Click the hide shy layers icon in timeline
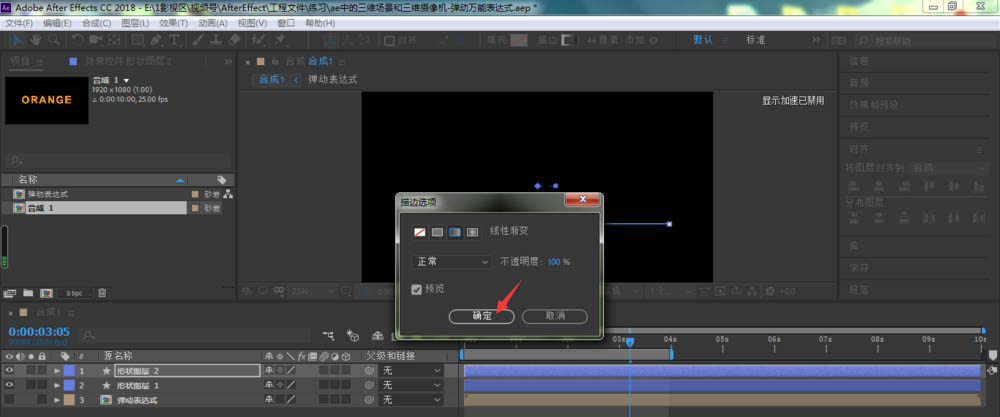This screenshot has height=417, width=1000. (378, 335)
